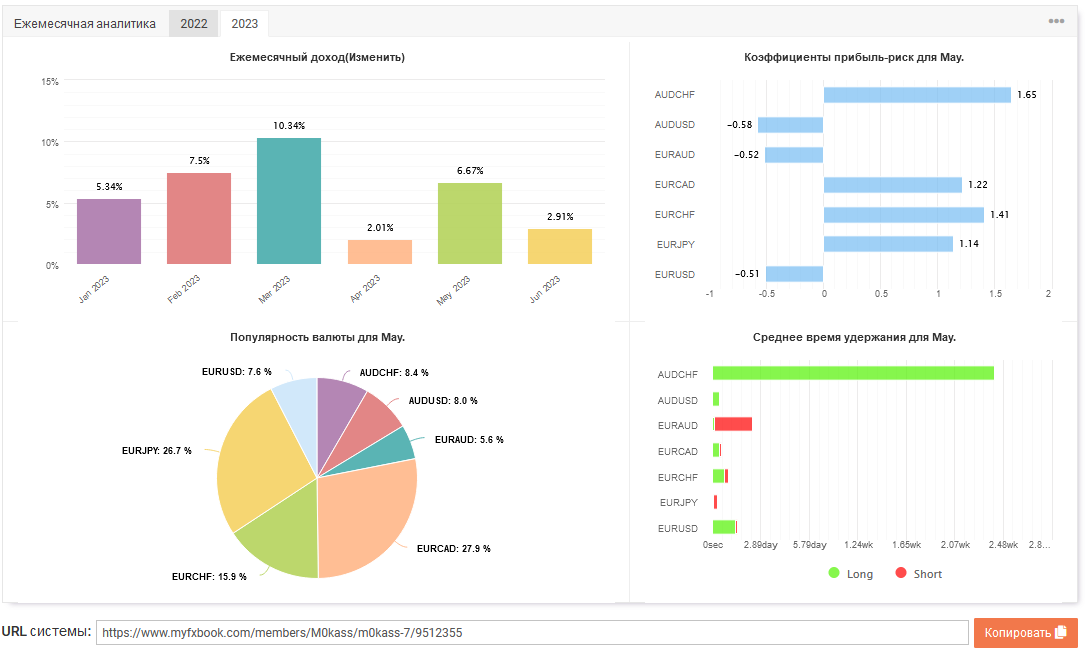
Task: Click the Изменить link in chart title
Action: coord(375,57)
